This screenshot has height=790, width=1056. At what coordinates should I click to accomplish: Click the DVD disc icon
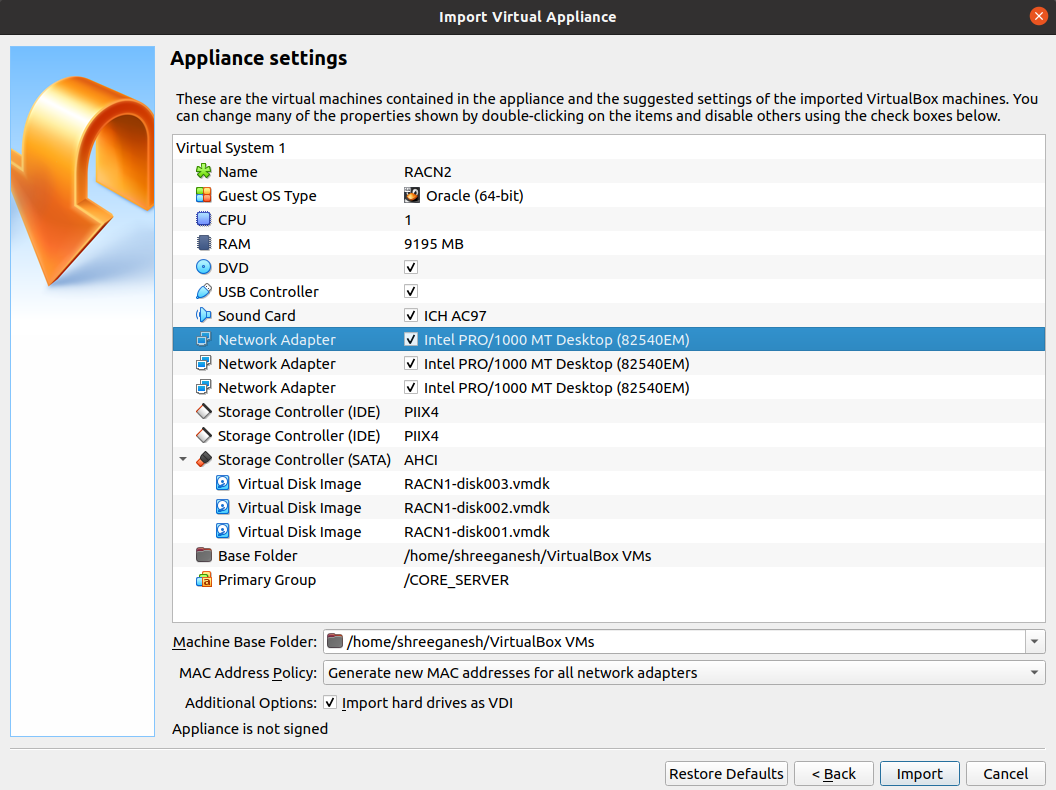point(203,267)
